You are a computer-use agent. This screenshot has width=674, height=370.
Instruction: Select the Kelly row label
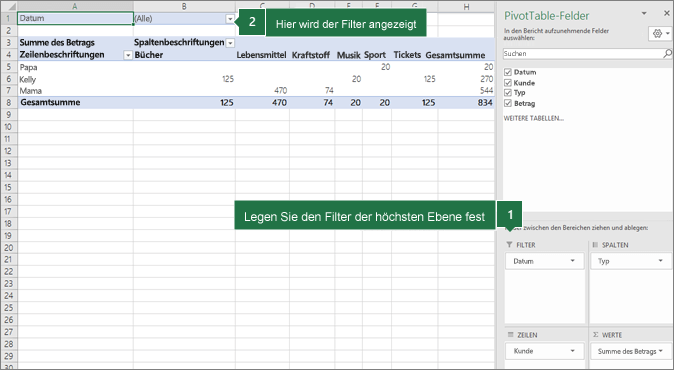[28, 79]
